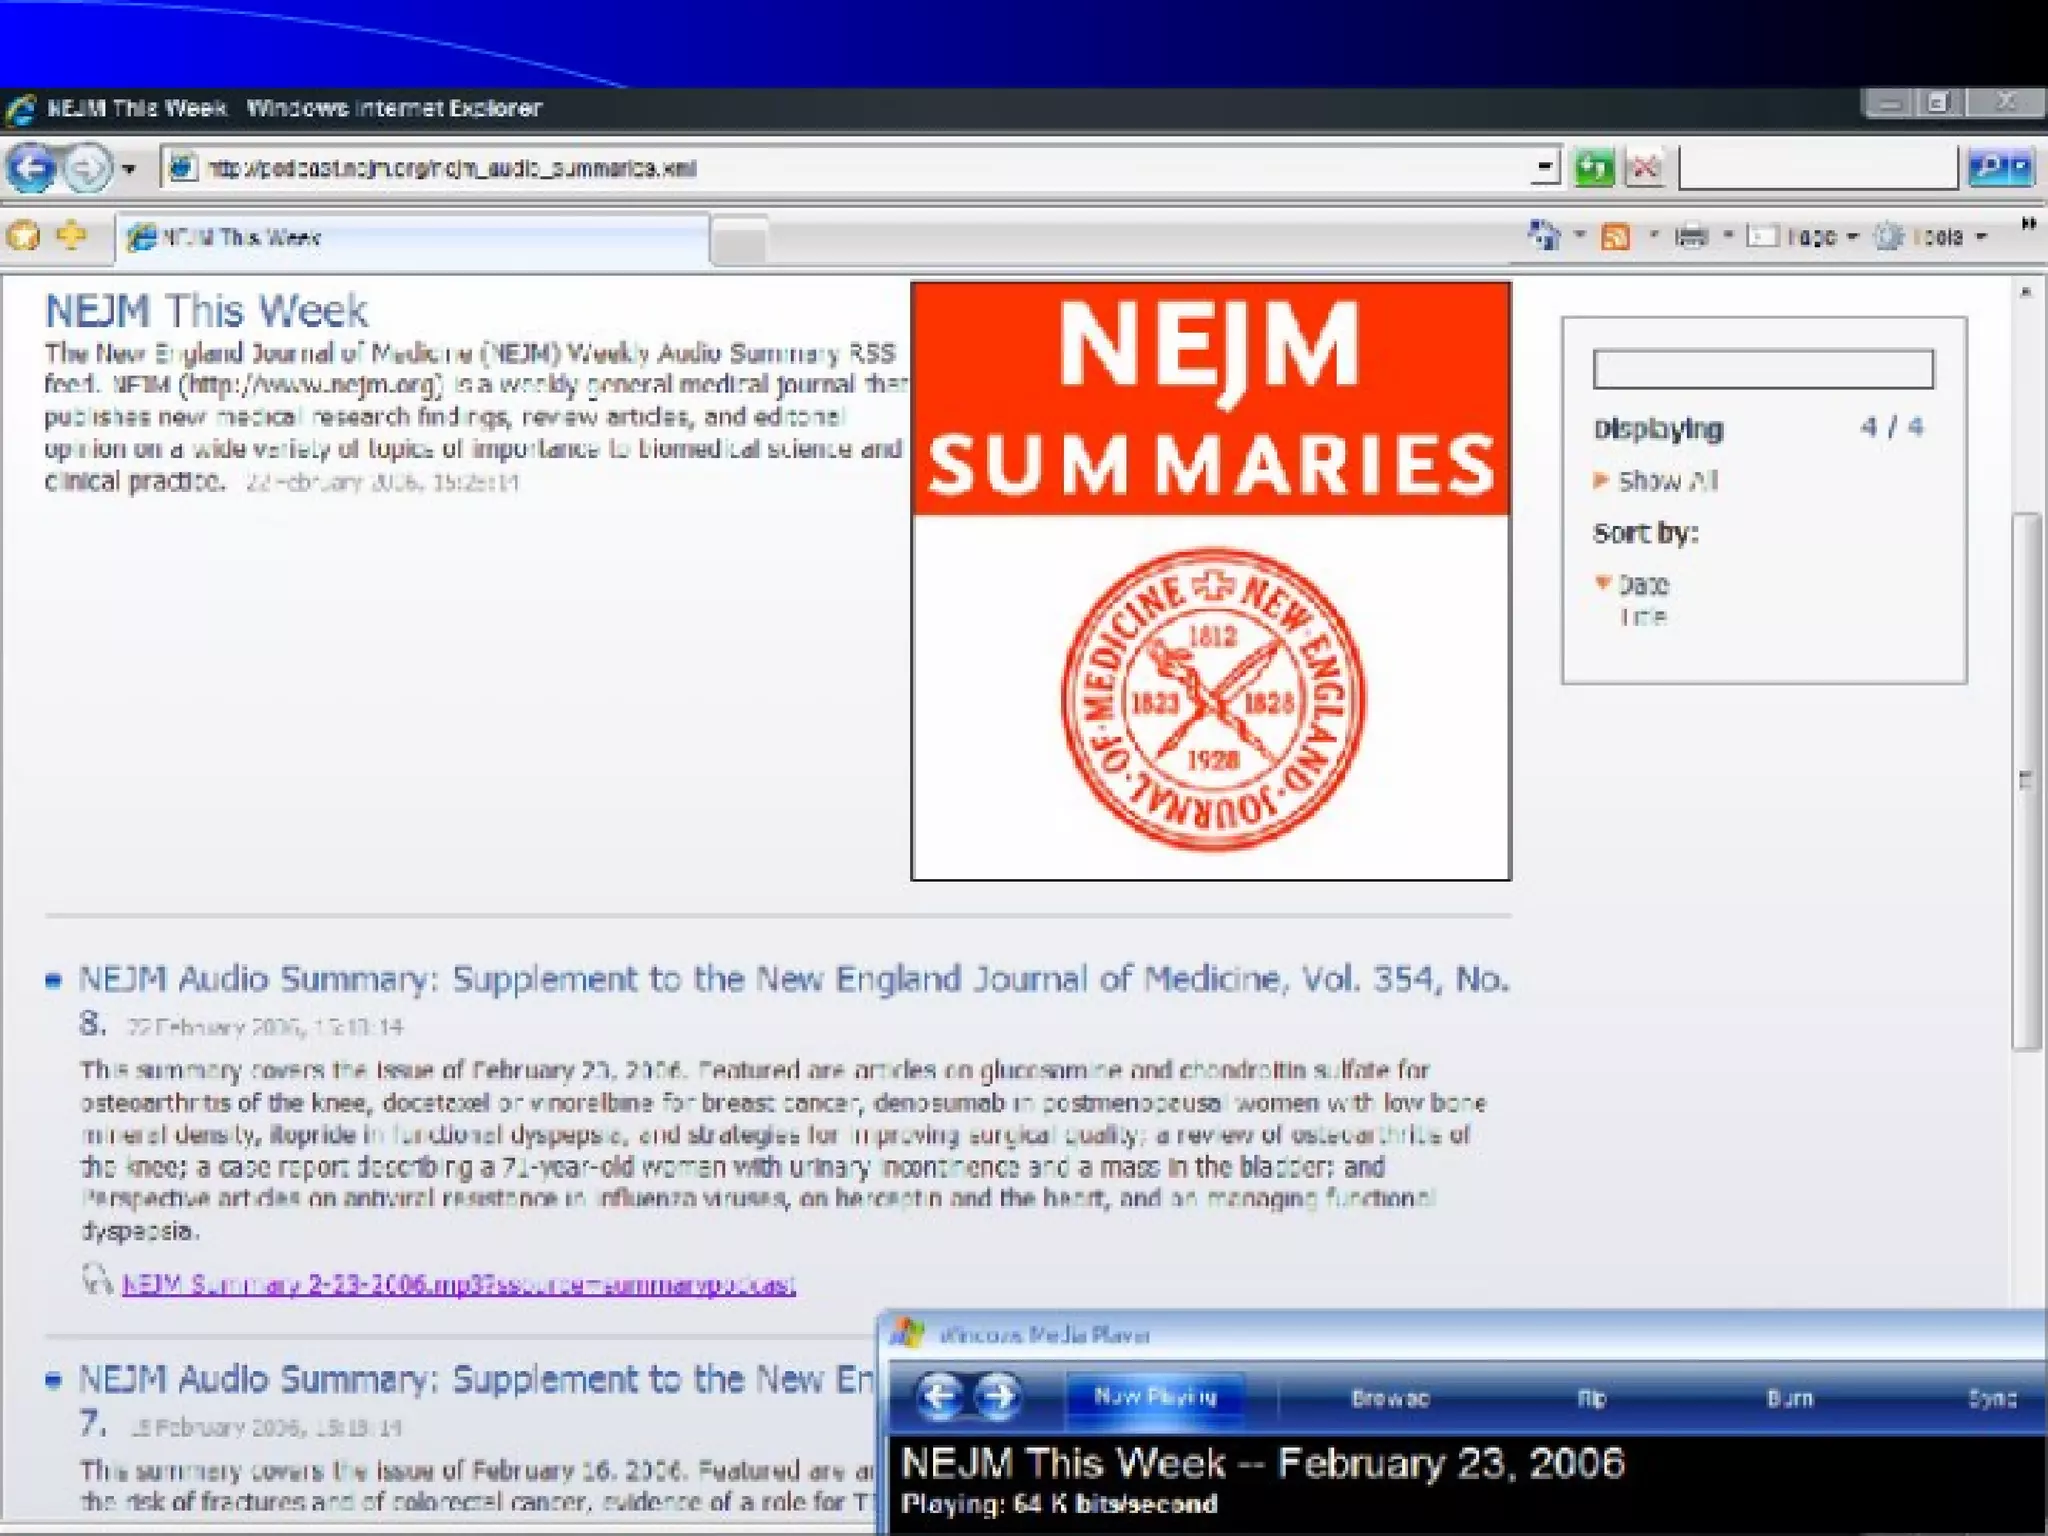
Task: Click the RSS feeds toolbar icon
Action: (1615, 237)
